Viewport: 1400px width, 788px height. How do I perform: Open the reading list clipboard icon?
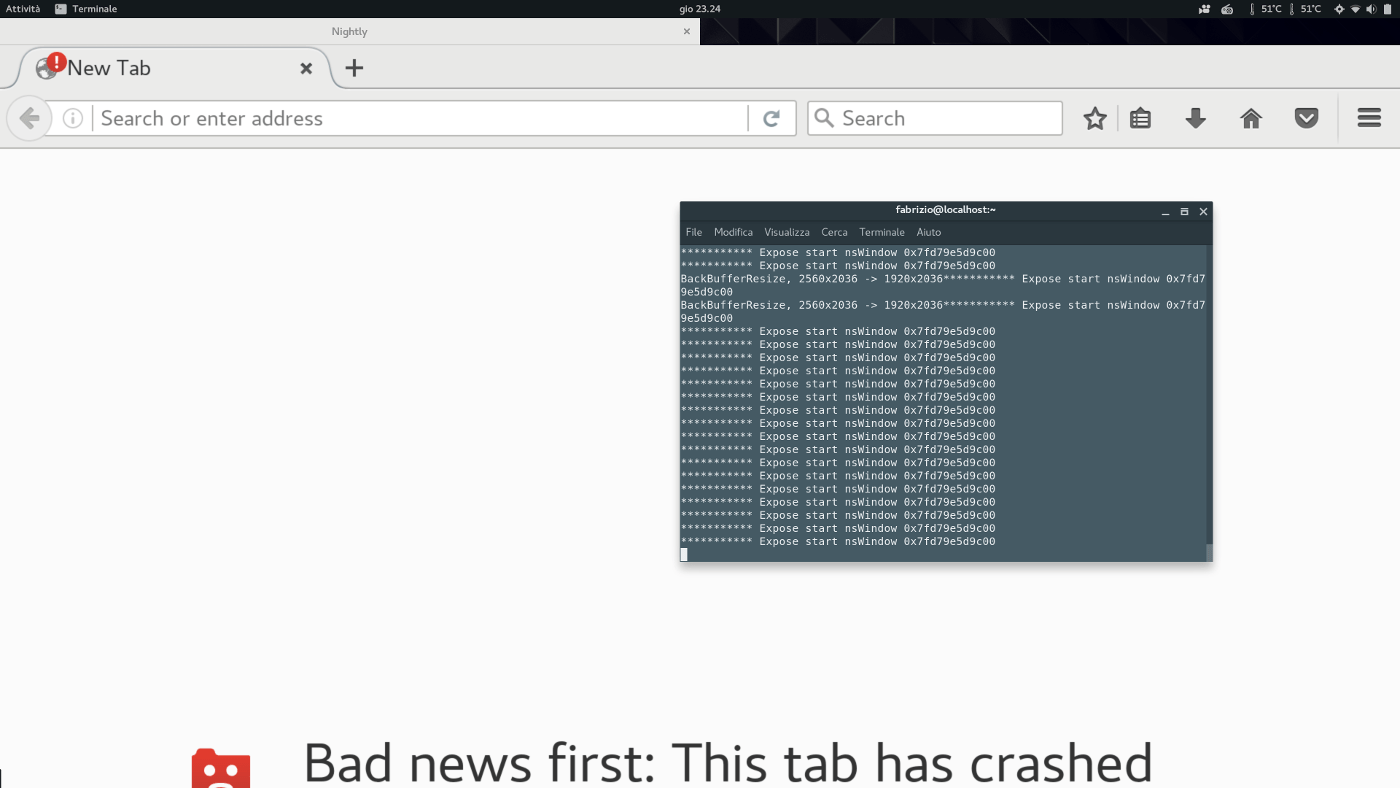tap(1140, 117)
